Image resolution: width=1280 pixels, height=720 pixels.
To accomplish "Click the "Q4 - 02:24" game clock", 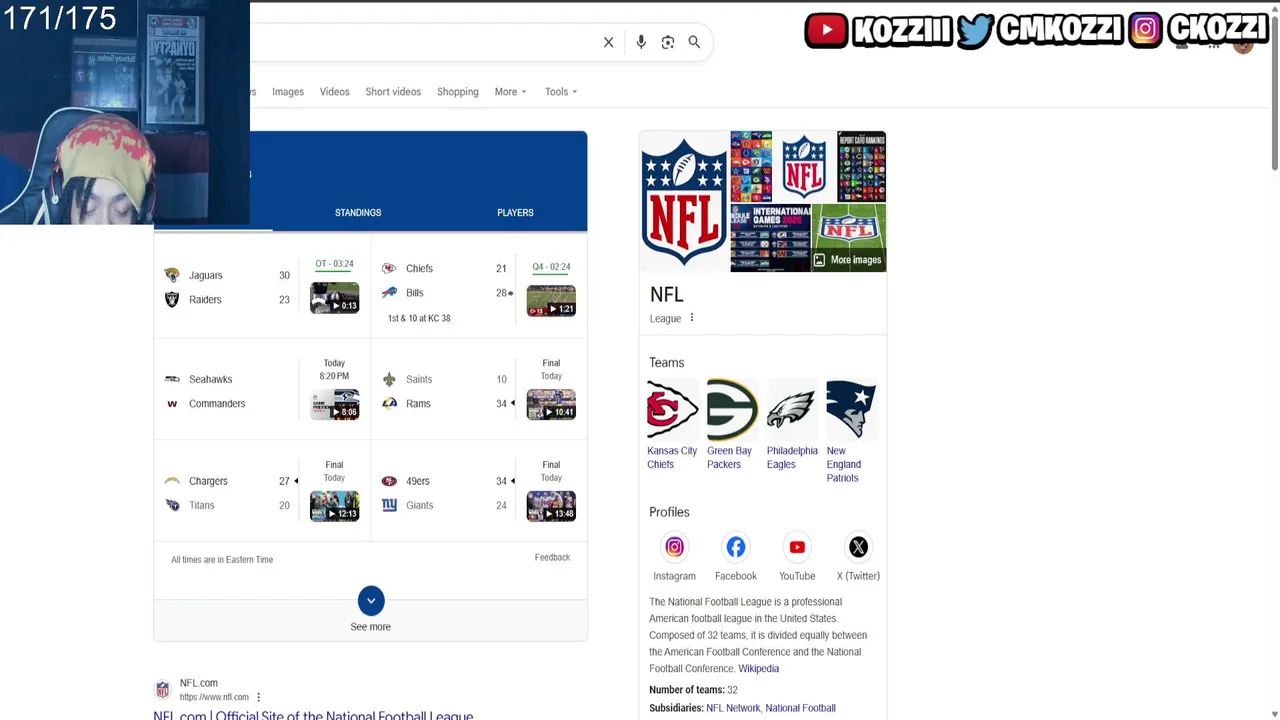I will (551, 267).
